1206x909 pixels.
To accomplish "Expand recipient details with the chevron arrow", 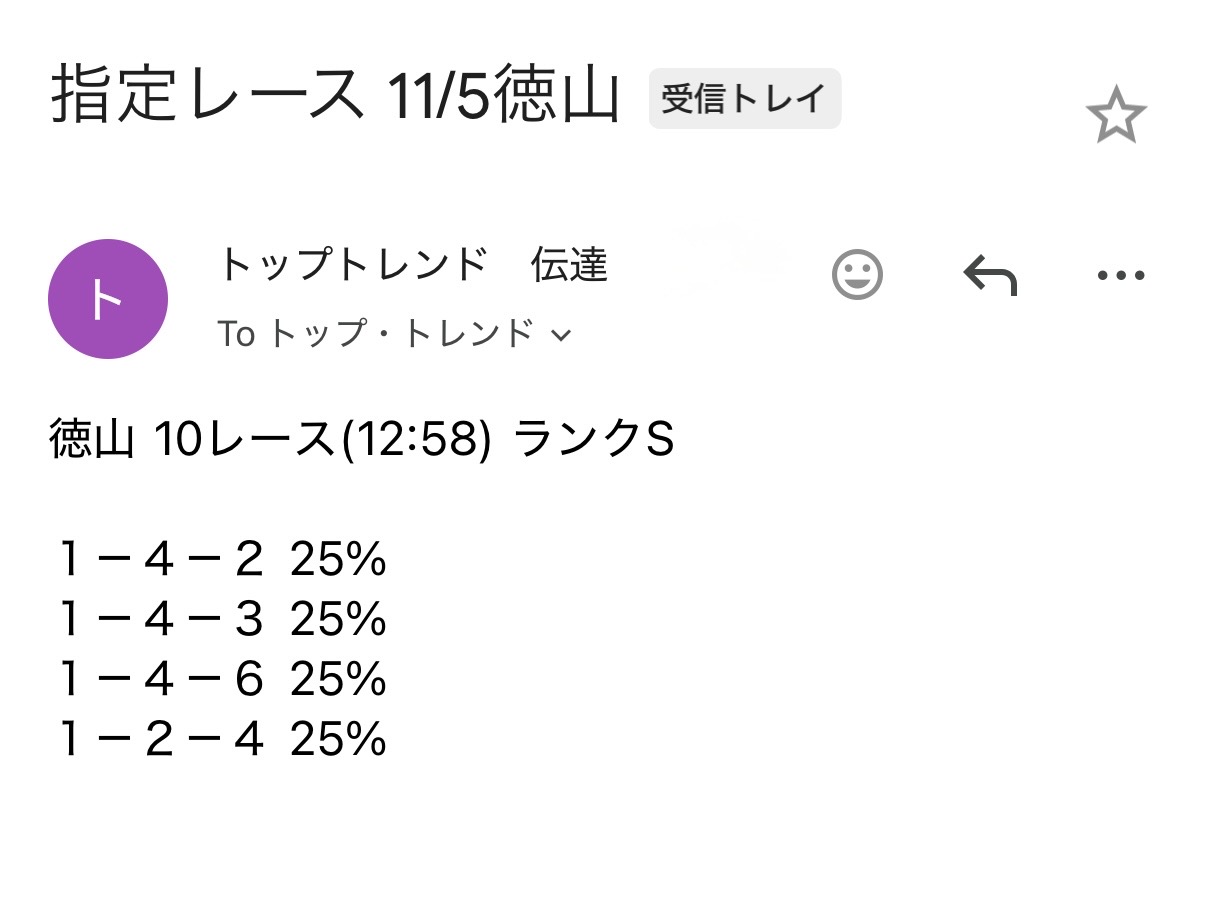I will (561, 335).
